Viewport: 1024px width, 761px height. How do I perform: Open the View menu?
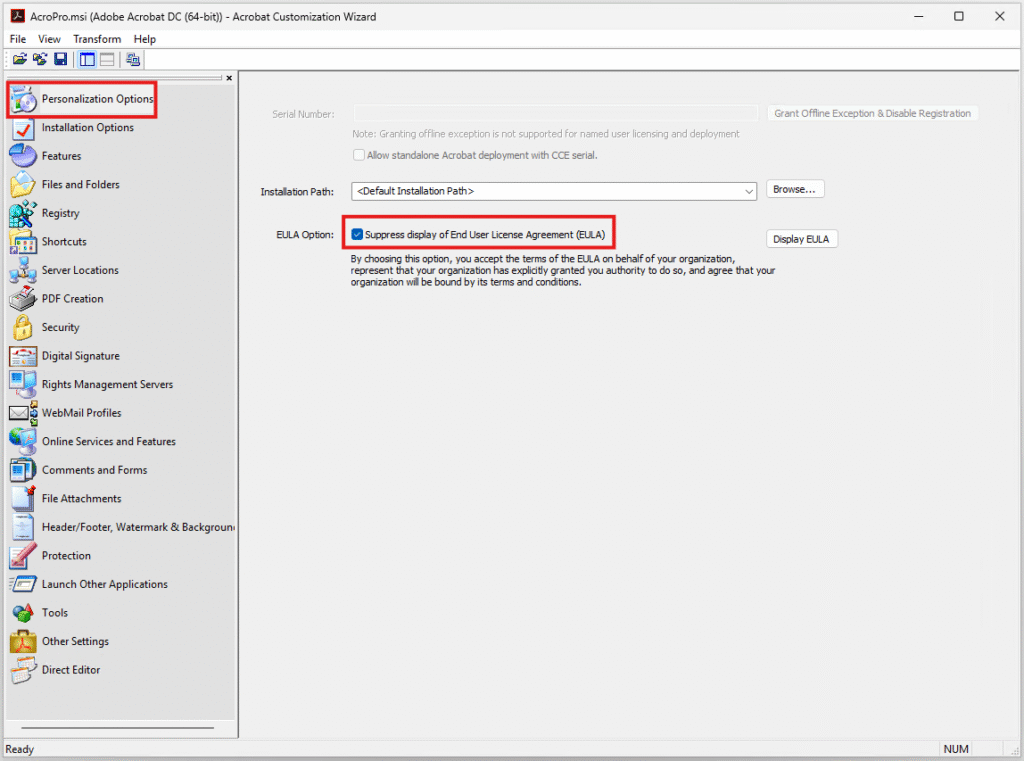50,39
